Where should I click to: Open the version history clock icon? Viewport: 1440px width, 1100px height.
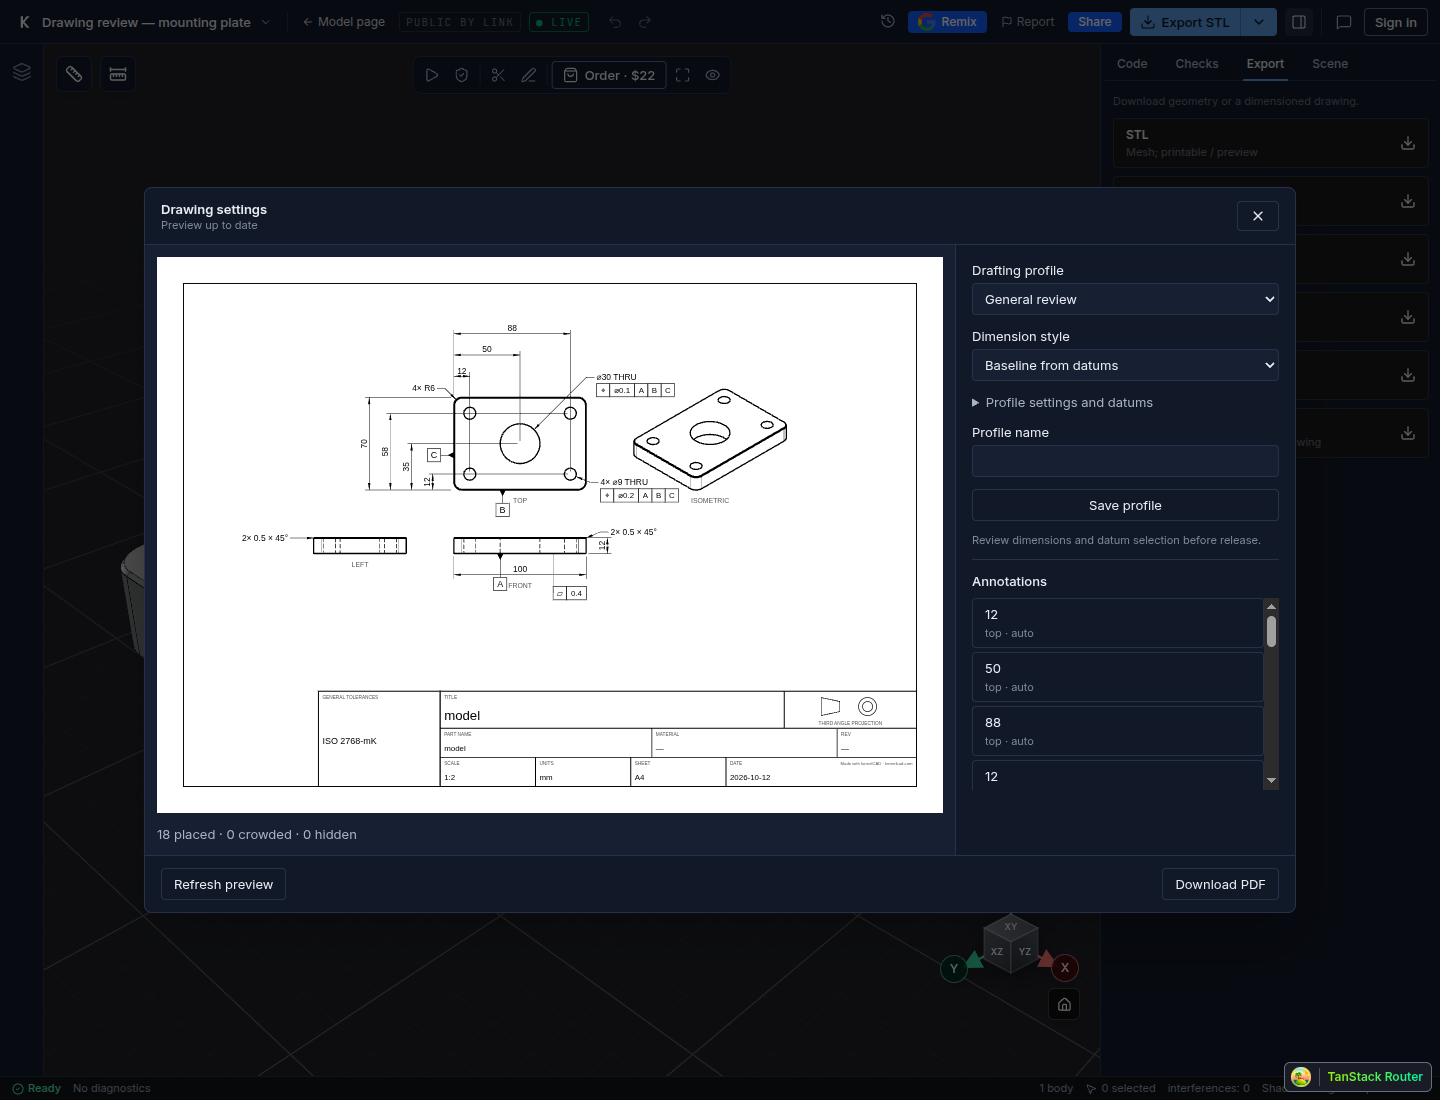[887, 22]
